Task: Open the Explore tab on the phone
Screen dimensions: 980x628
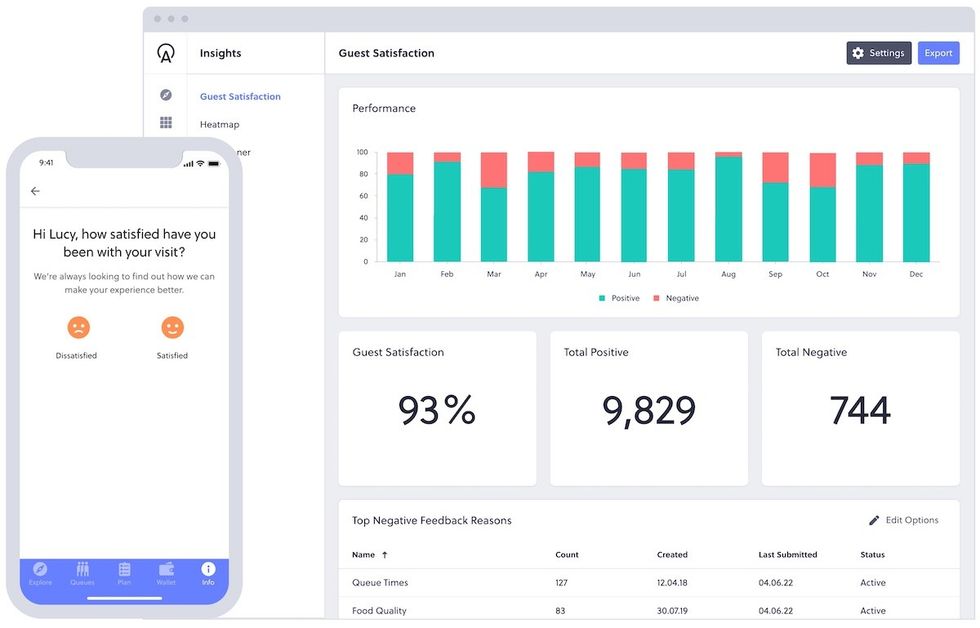Action: point(40,573)
